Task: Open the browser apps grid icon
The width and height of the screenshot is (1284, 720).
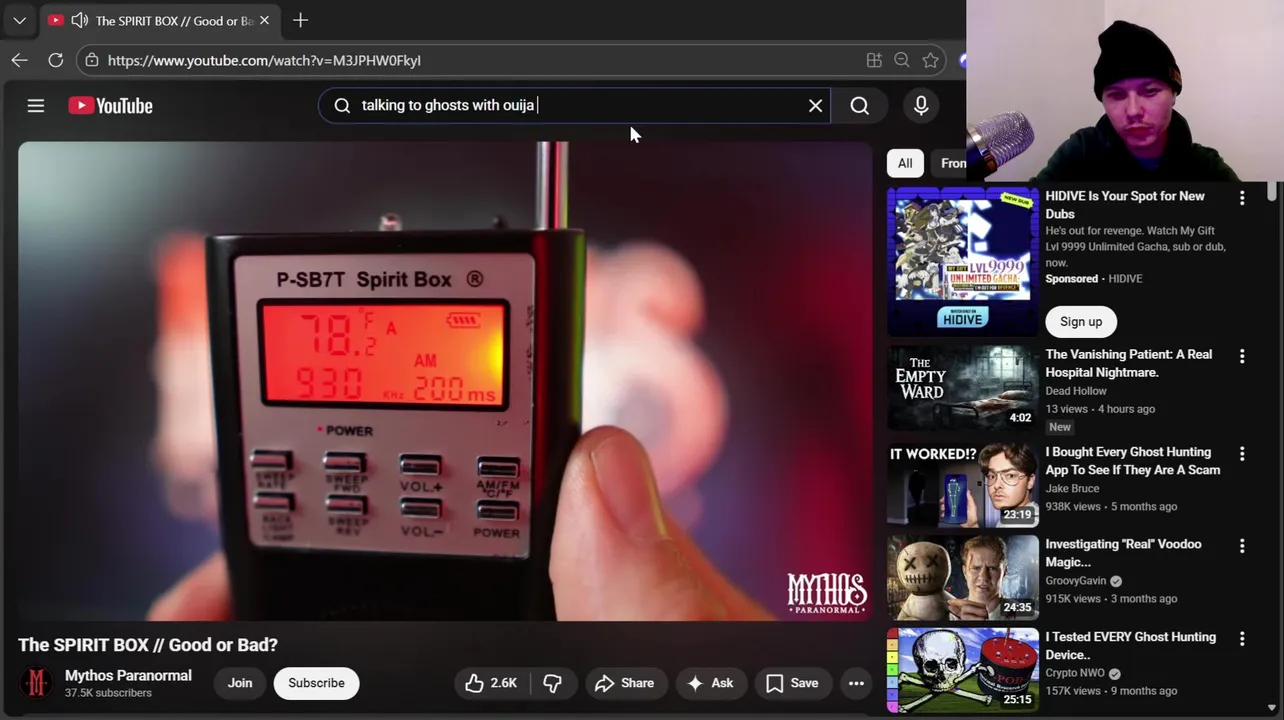Action: click(x=874, y=60)
